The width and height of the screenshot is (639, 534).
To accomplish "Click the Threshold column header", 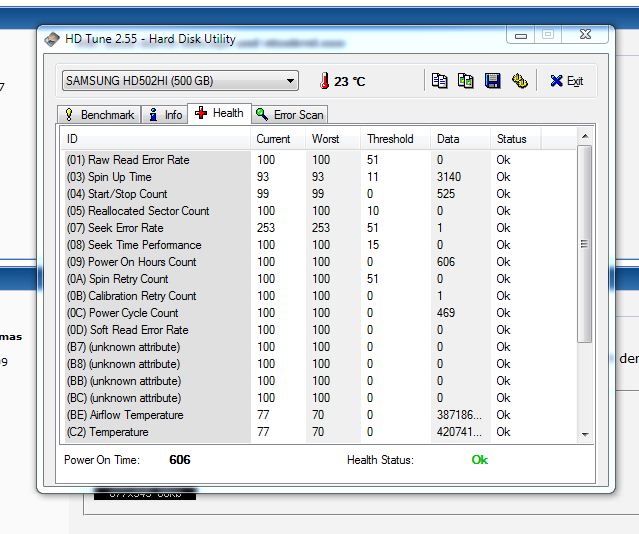I will click(x=395, y=139).
